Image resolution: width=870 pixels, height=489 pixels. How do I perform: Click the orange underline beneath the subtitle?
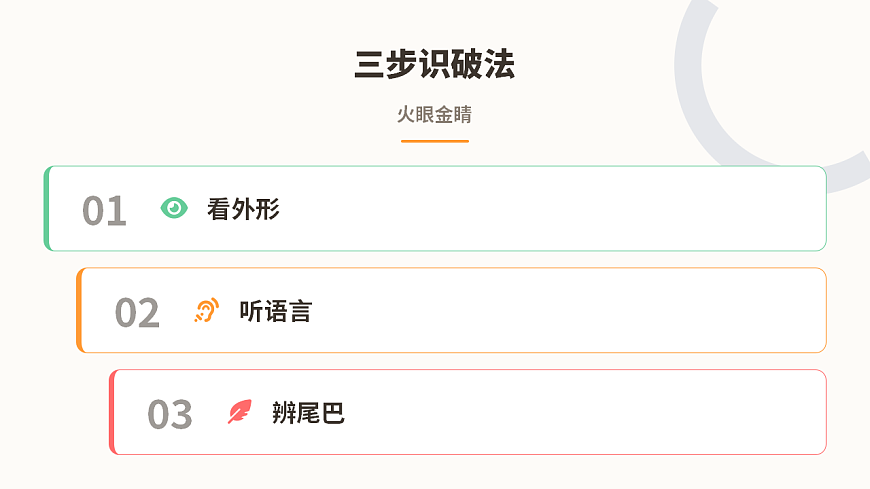tap(434, 141)
